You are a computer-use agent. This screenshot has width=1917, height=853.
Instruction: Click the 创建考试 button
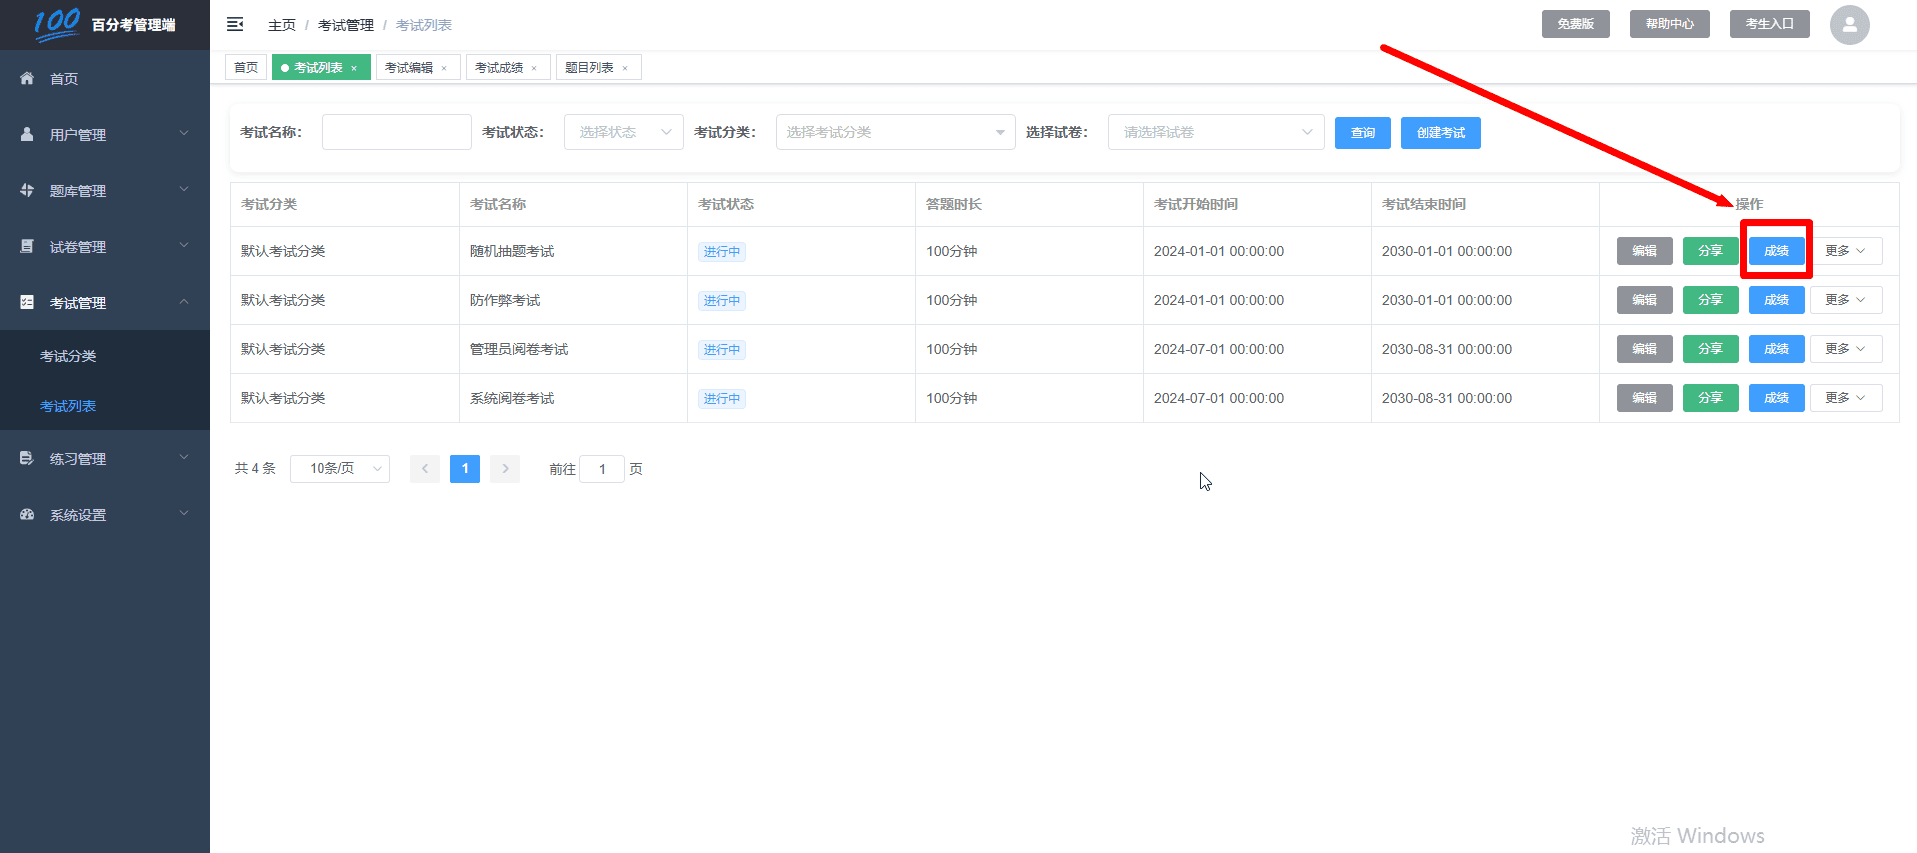pos(1440,133)
